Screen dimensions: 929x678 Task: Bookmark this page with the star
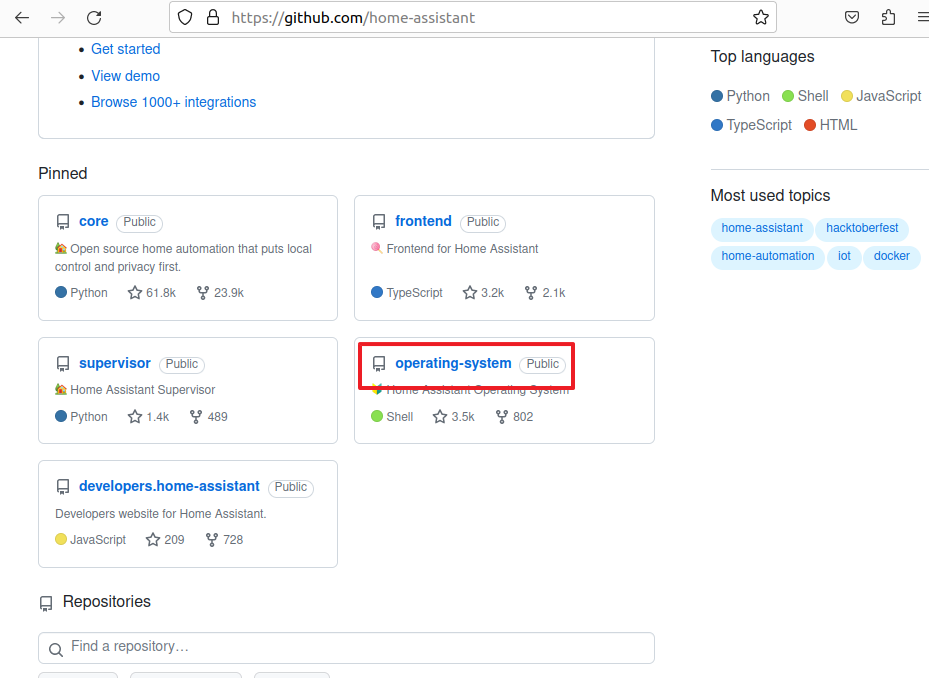[x=761, y=18]
